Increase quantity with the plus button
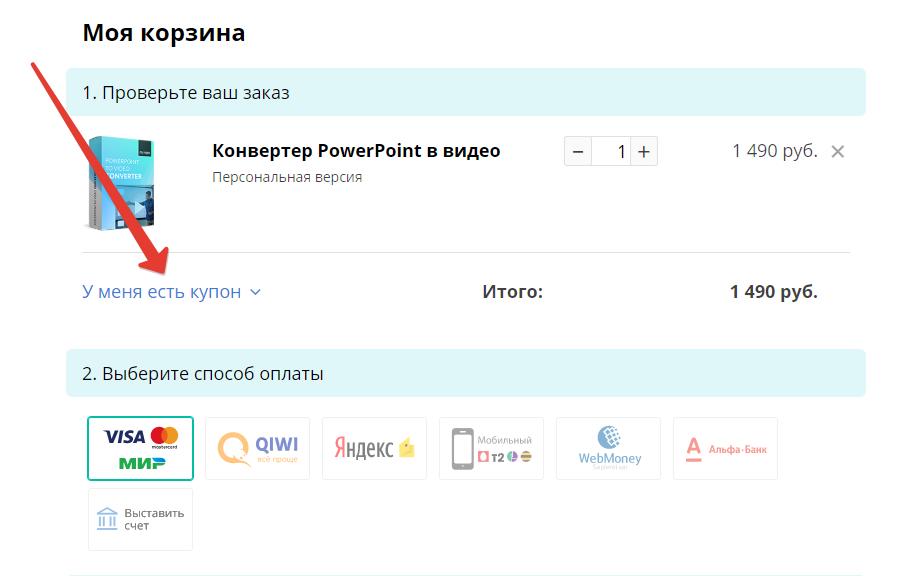The image size is (906, 576). tap(644, 152)
